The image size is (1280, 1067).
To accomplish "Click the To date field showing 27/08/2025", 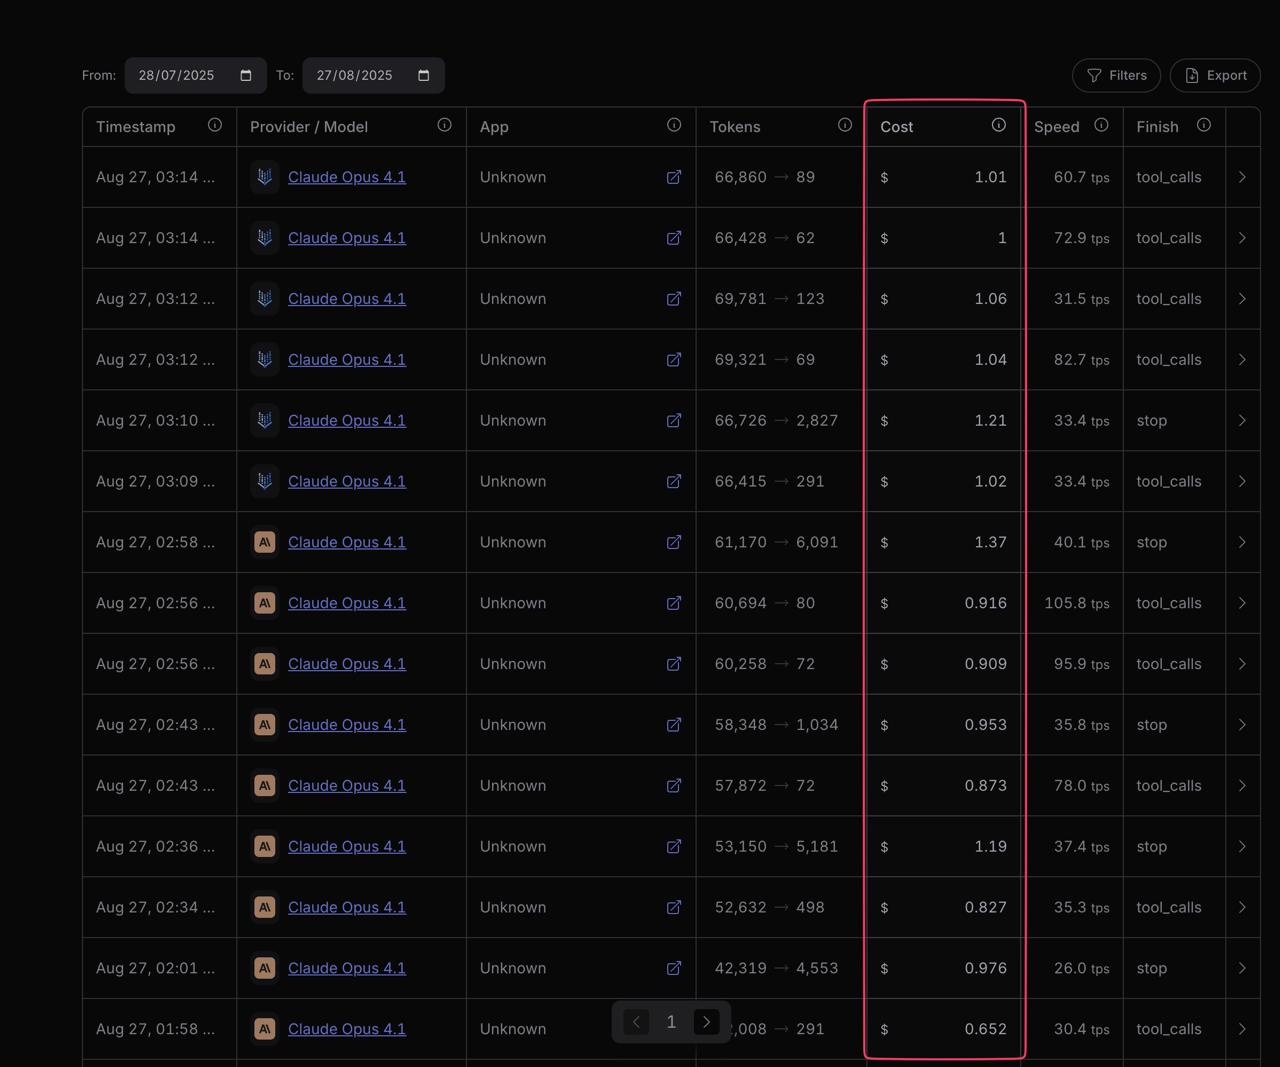I will pyautogui.click(x=373, y=76).
